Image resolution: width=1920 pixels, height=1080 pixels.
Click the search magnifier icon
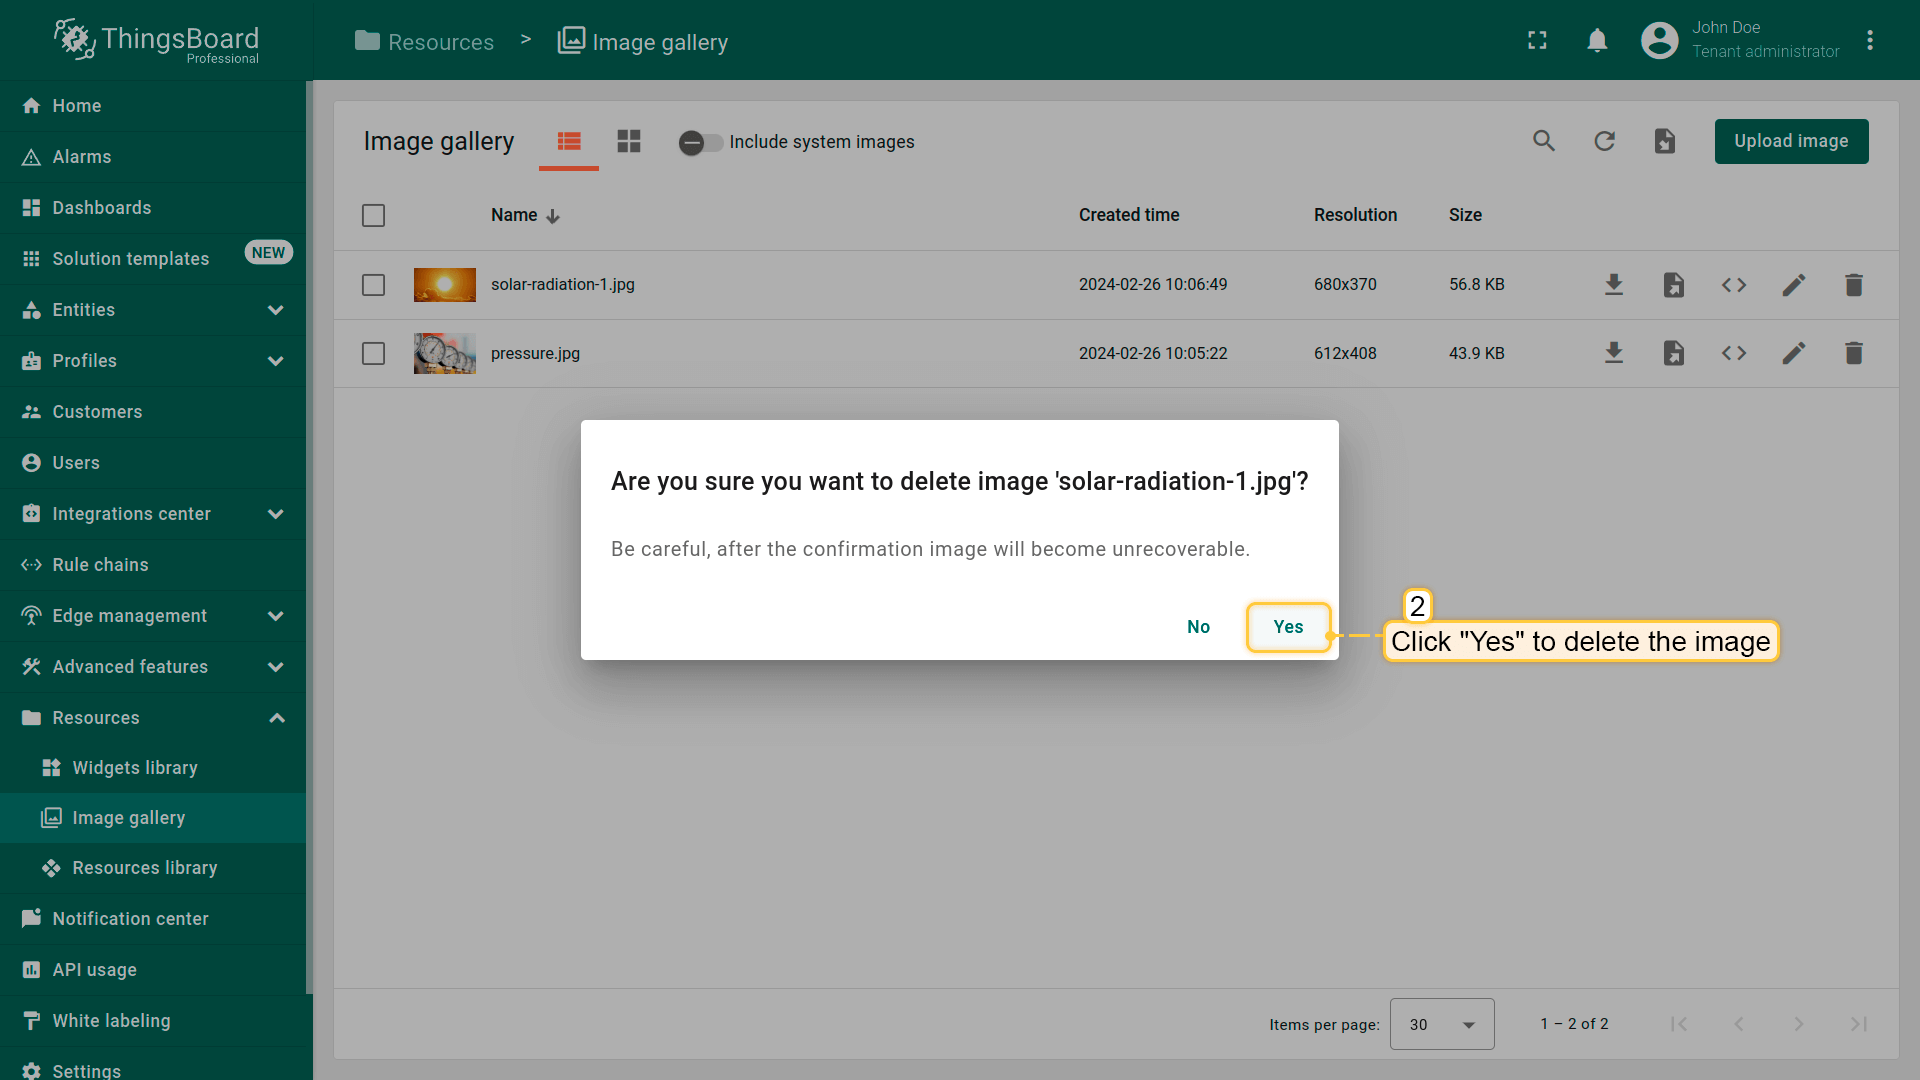coord(1544,141)
